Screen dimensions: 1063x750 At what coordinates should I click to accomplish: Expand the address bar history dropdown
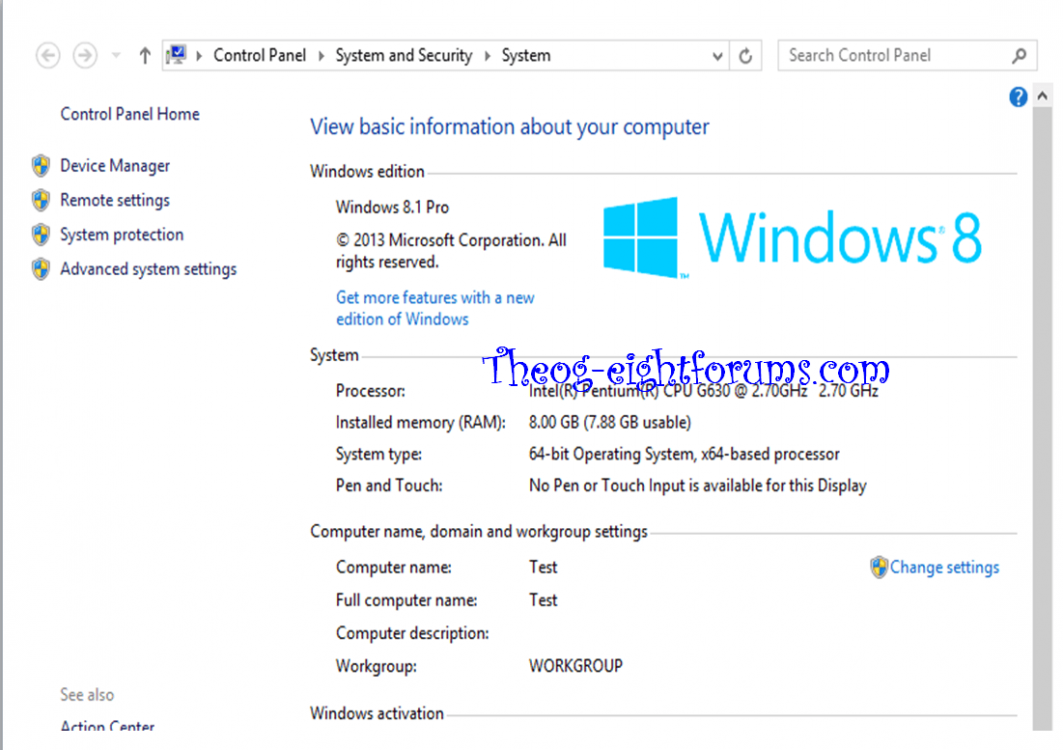pyautogui.click(x=717, y=57)
